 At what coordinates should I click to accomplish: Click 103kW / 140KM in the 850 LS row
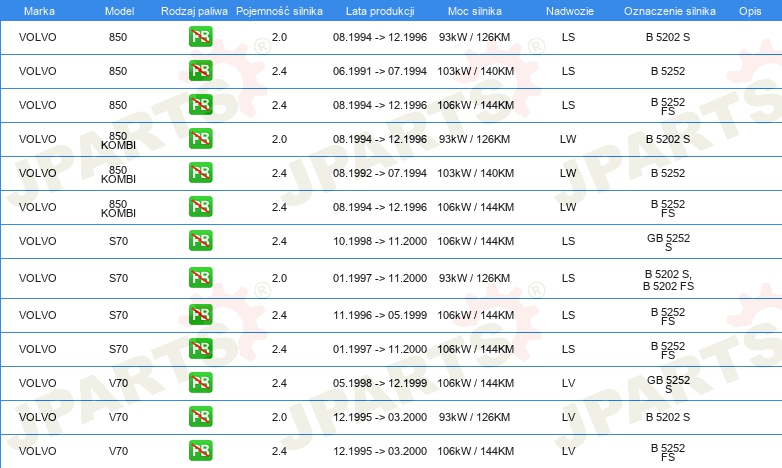pyautogui.click(x=475, y=71)
